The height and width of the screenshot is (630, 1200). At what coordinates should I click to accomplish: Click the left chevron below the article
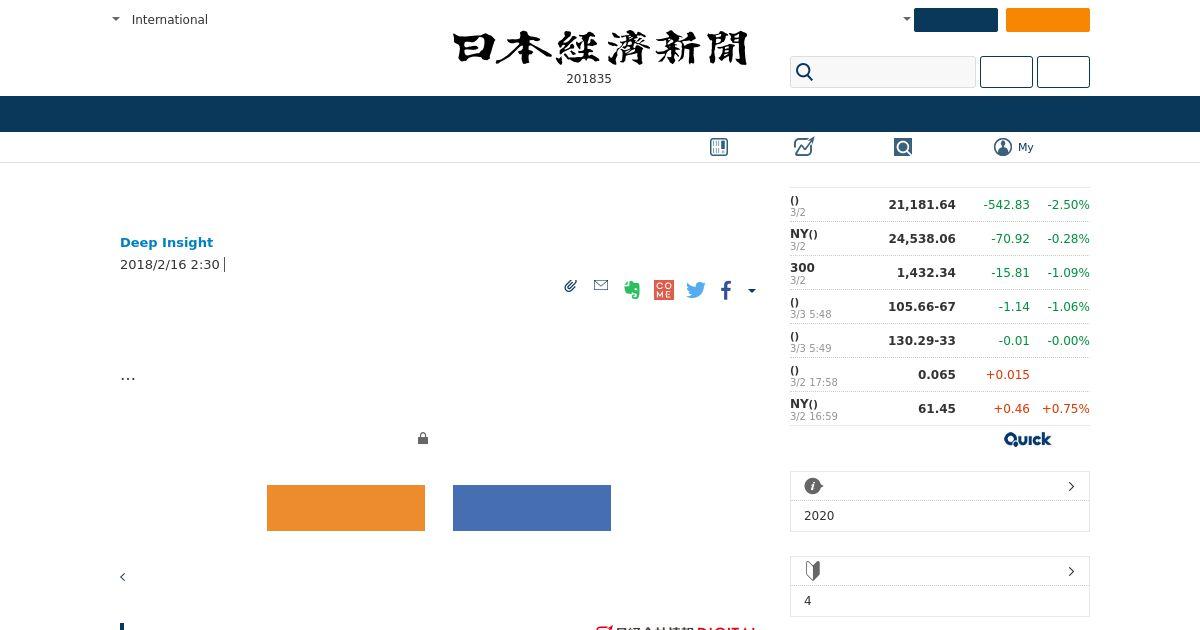[x=123, y=577]
